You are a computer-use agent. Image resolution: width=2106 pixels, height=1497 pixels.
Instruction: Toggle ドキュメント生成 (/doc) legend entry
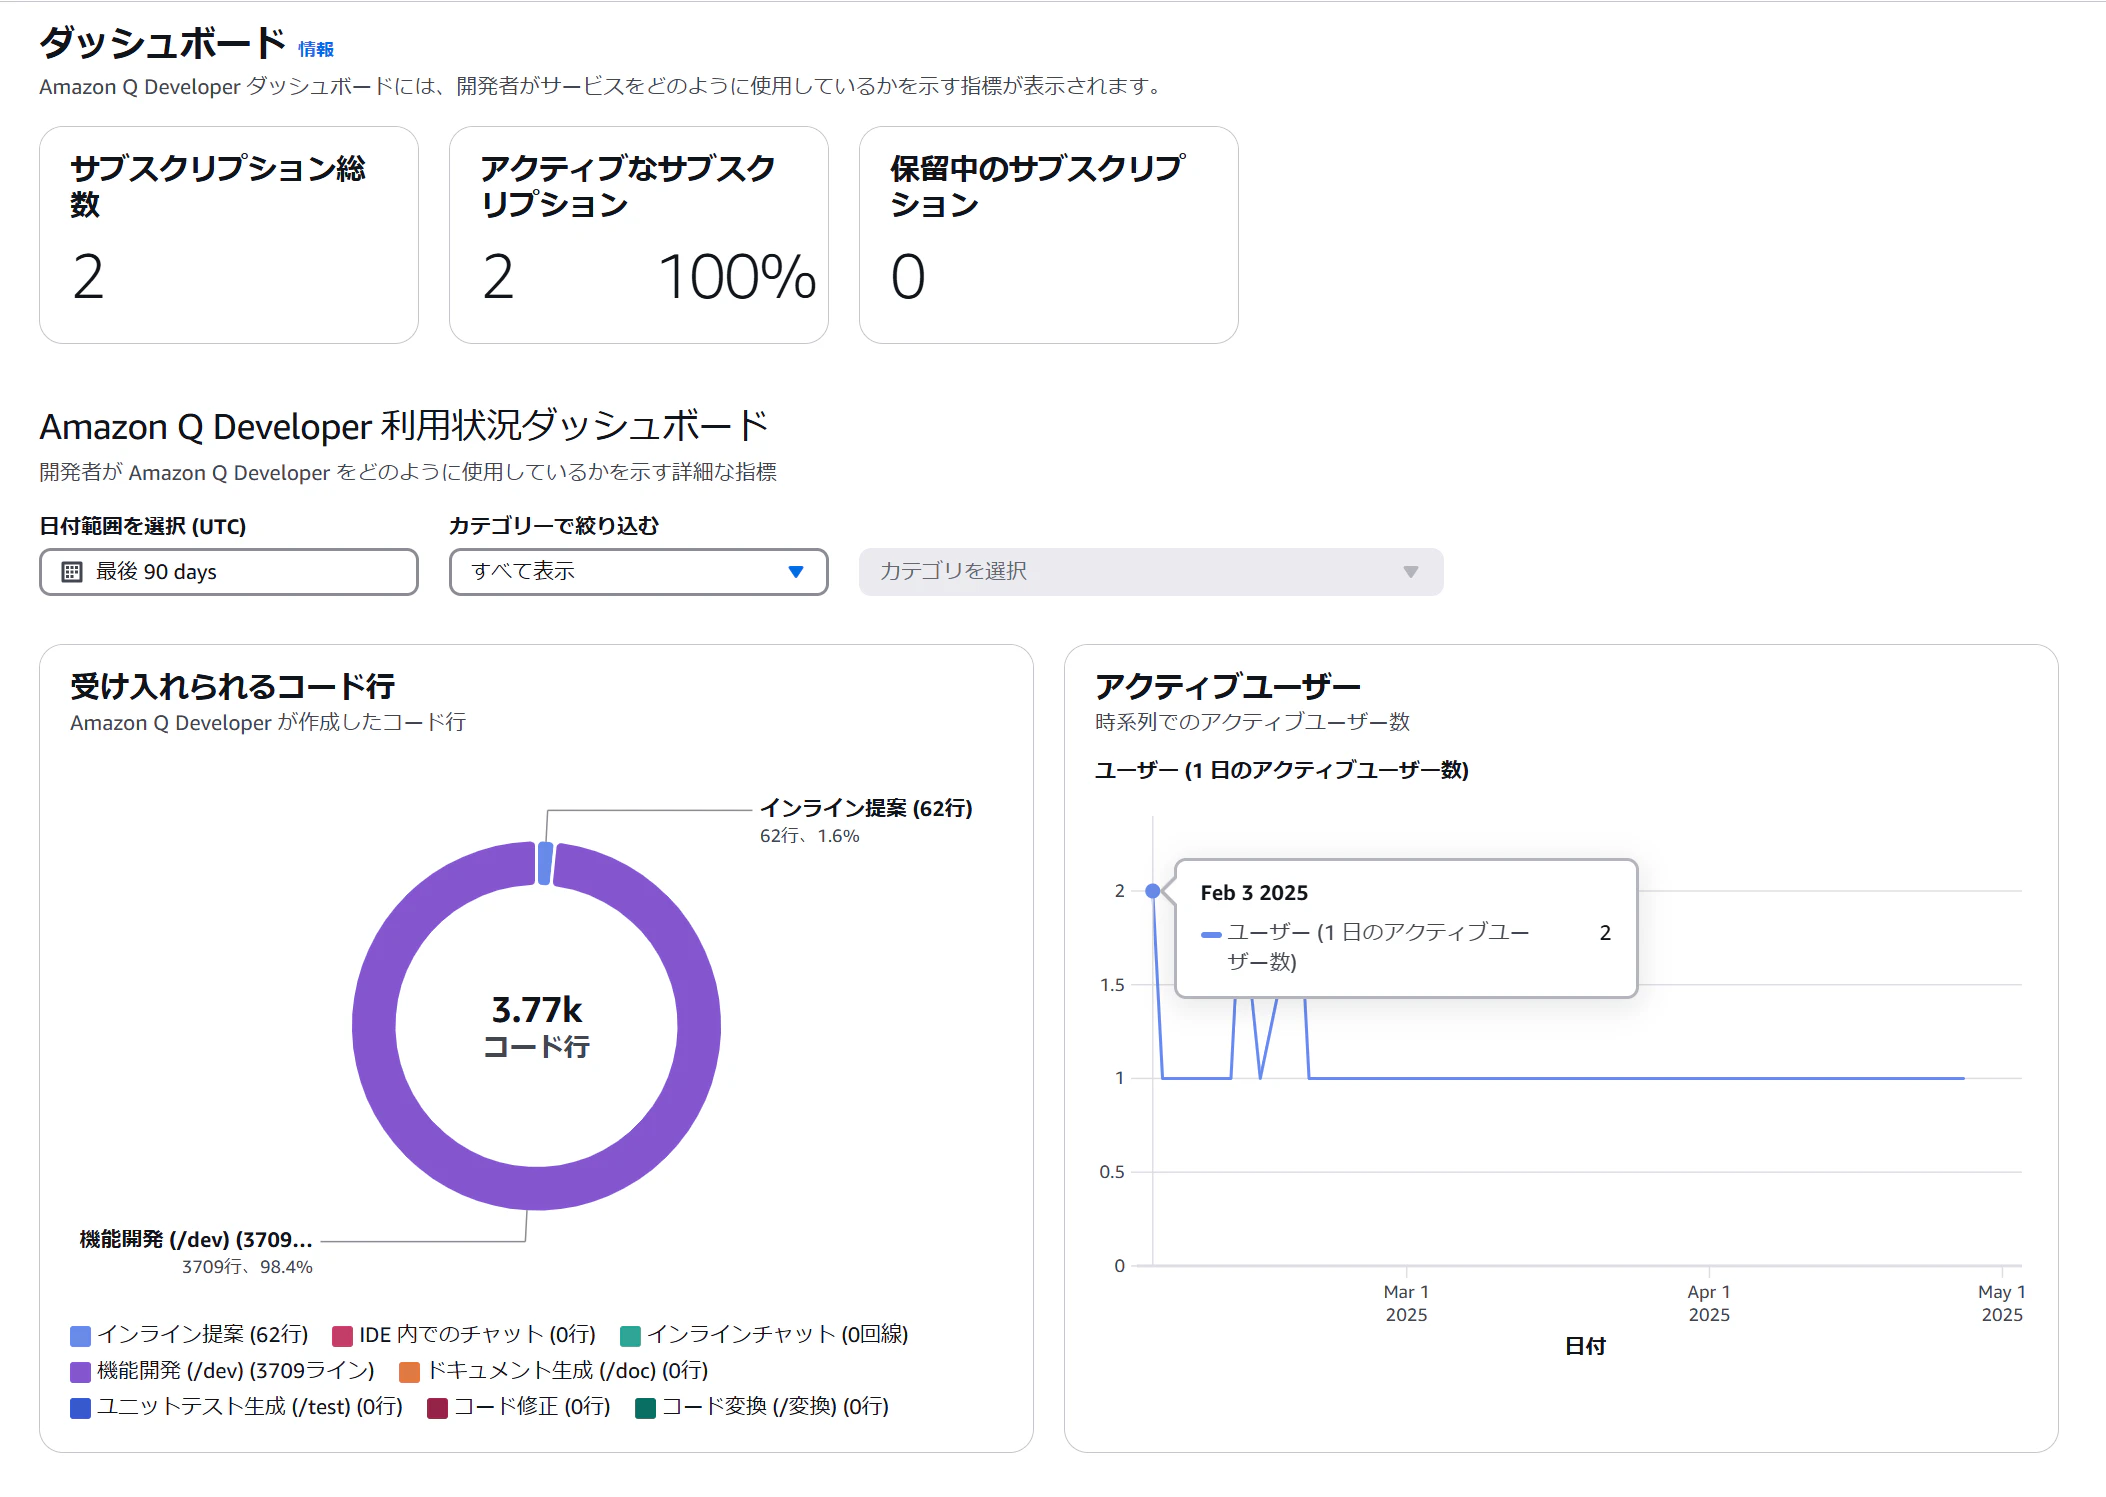pos(554,1371)
